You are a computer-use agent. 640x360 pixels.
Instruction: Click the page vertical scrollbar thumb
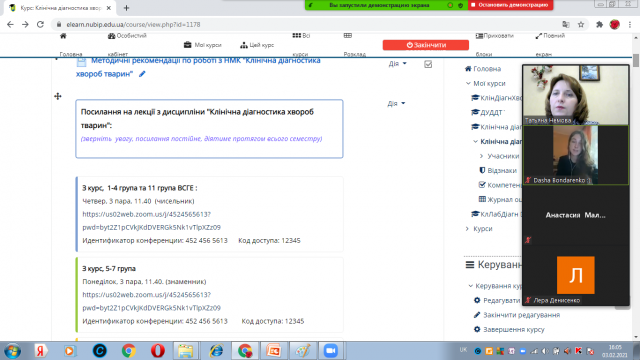click(636, 60)
